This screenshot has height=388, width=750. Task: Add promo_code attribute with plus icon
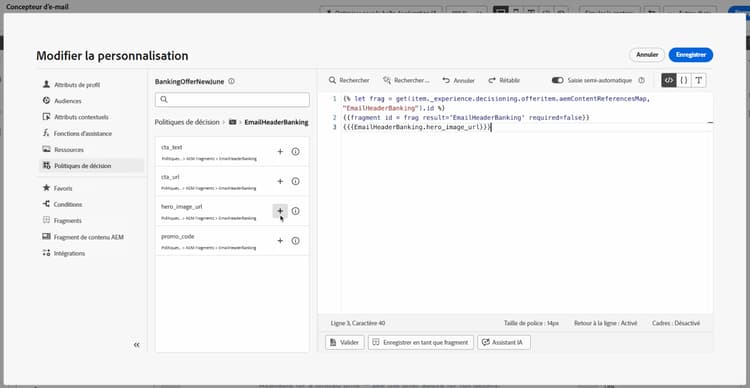pyautogui.click(x=280, y=241)
